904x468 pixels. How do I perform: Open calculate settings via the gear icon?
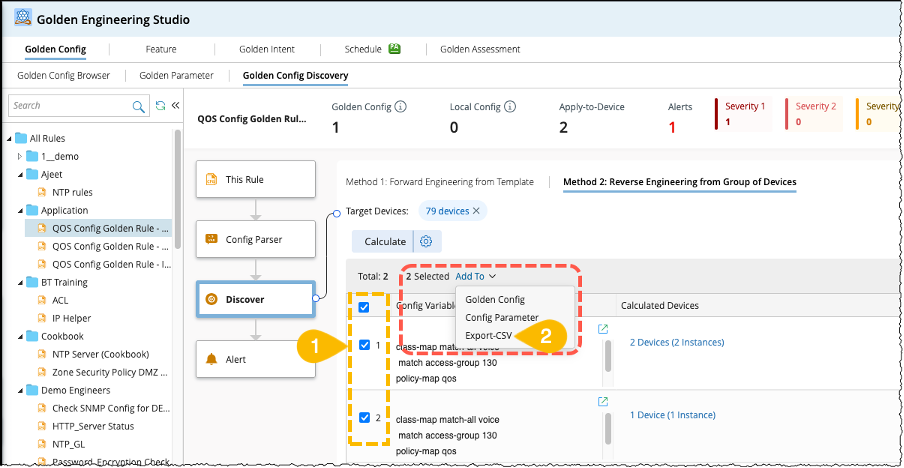426,241
